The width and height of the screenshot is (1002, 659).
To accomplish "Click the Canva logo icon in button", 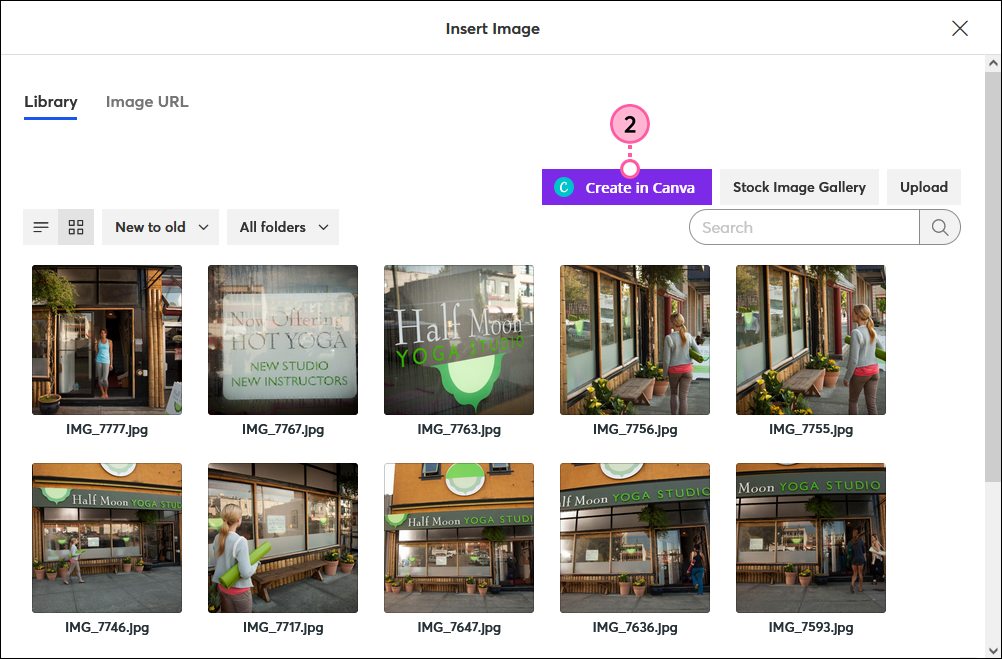I will (564, 187).
